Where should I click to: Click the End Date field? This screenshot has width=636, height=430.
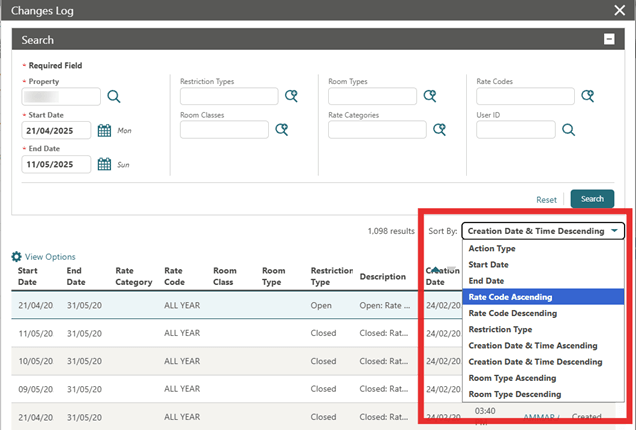pyautogui.click(x=56, y=164)
